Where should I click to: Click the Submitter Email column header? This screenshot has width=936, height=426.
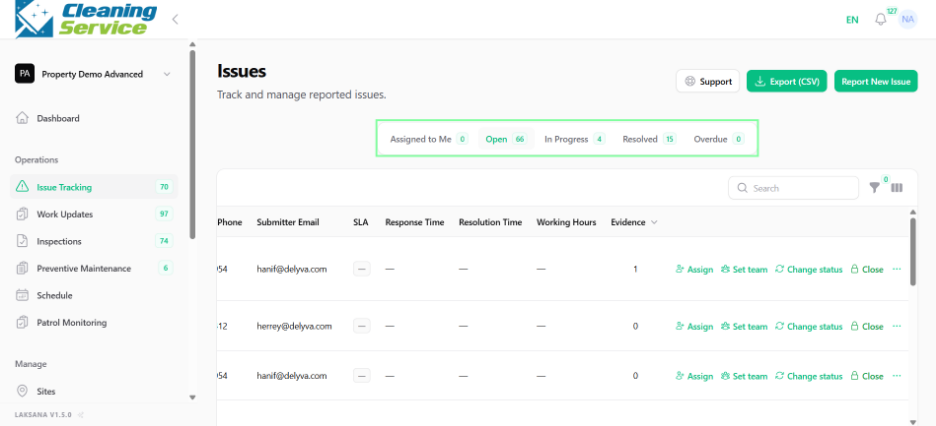tap(288, 222)
